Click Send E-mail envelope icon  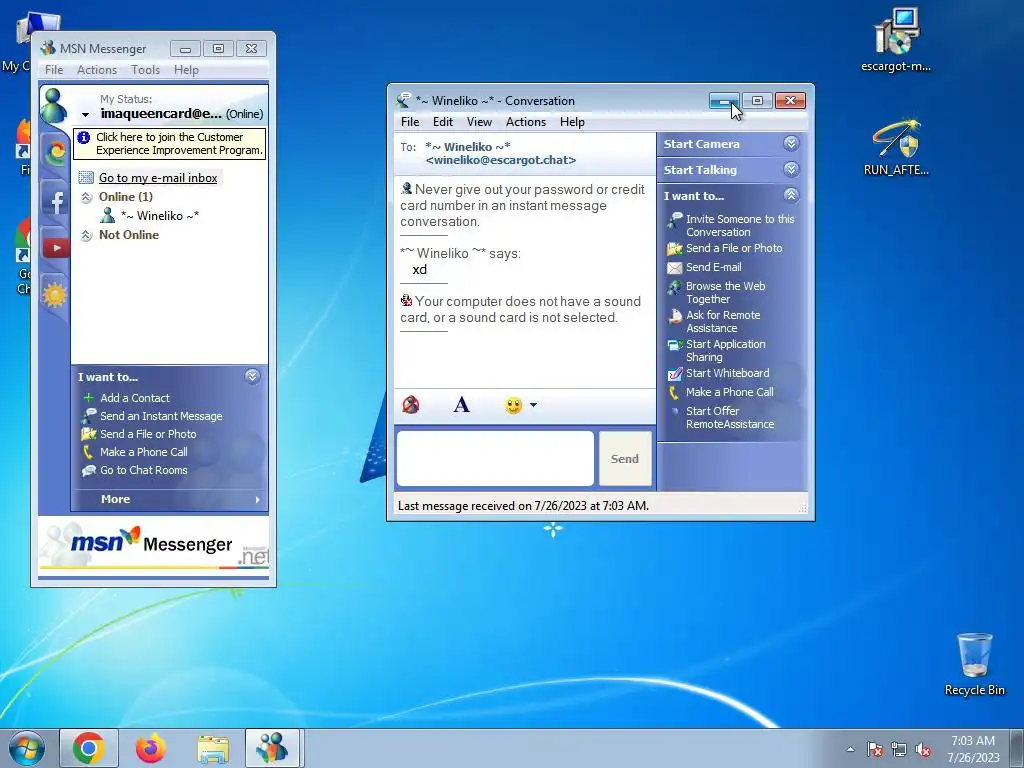tap(674, 268)
